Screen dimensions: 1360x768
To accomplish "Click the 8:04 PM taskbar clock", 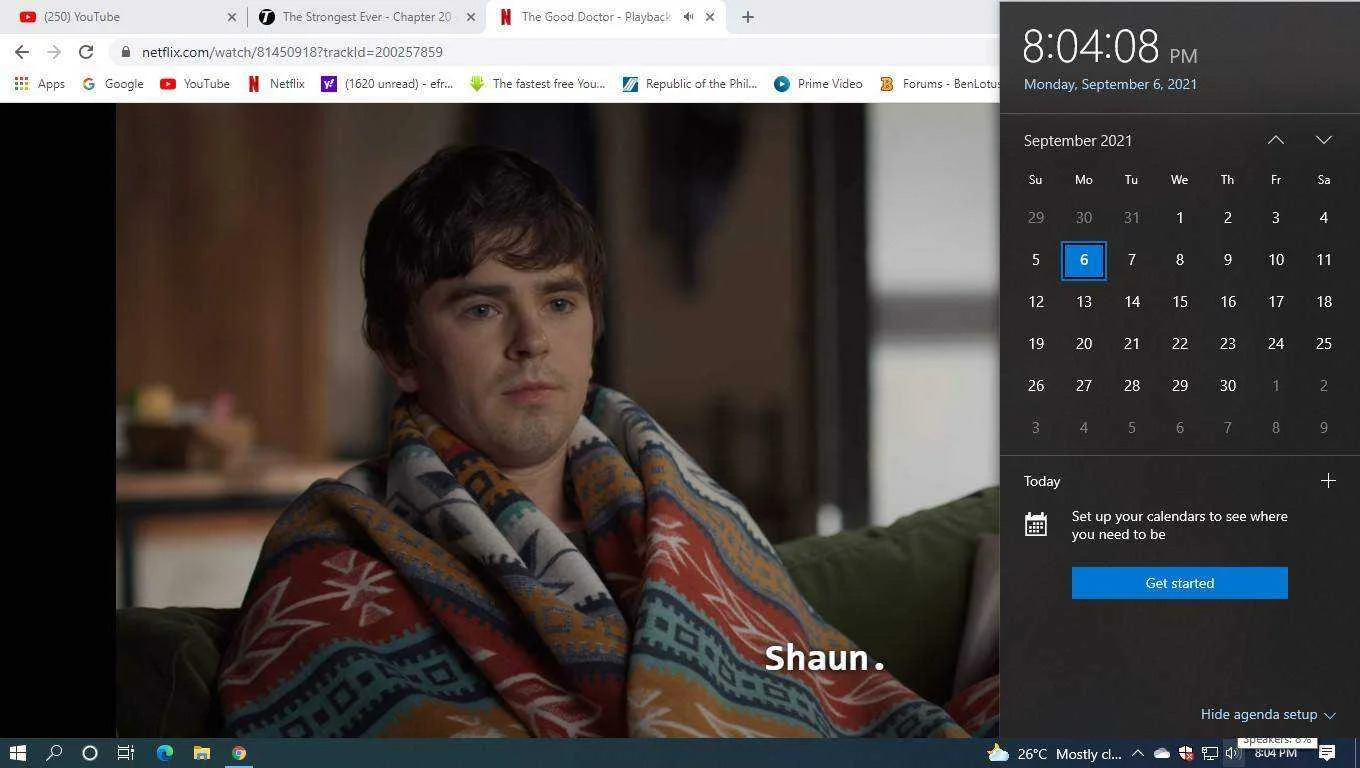I will pyautogui.click(x=1275, y=754).
